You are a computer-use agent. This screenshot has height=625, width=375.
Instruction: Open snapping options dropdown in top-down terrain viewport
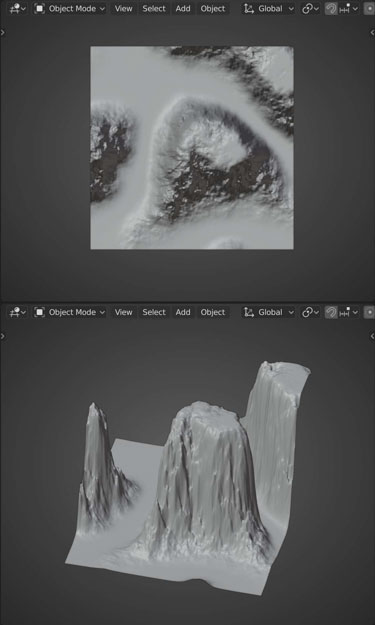[x=348, y=8]
